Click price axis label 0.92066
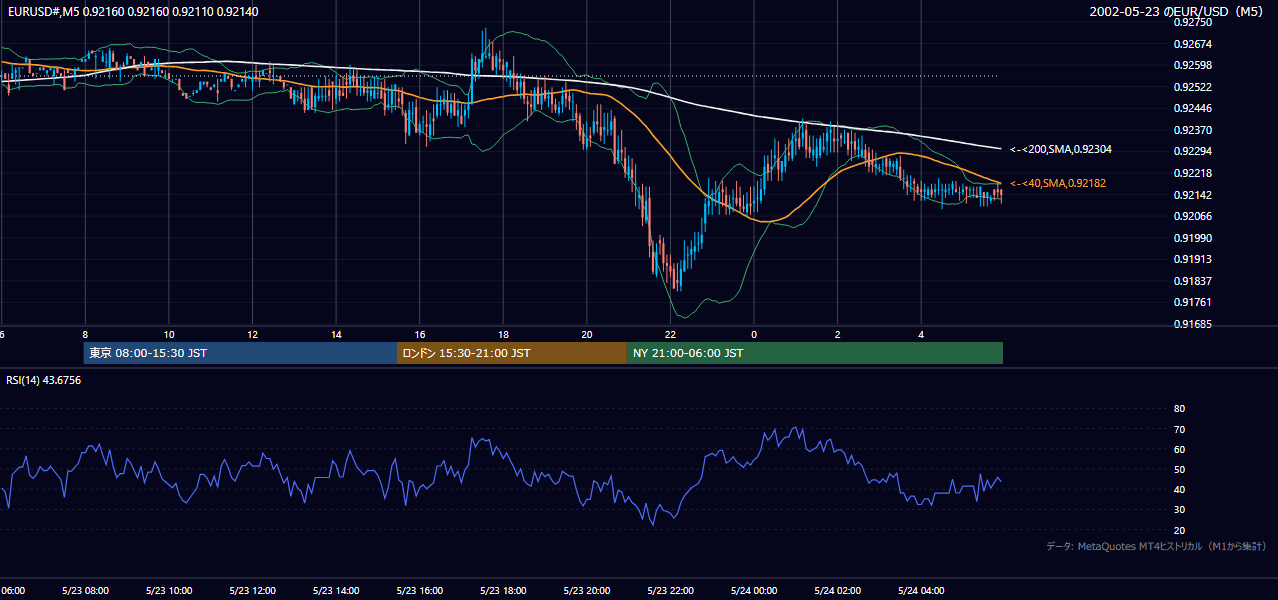Image resolution: width=1278 pixels, height=600 pixels. click(x=1193, y=216)
